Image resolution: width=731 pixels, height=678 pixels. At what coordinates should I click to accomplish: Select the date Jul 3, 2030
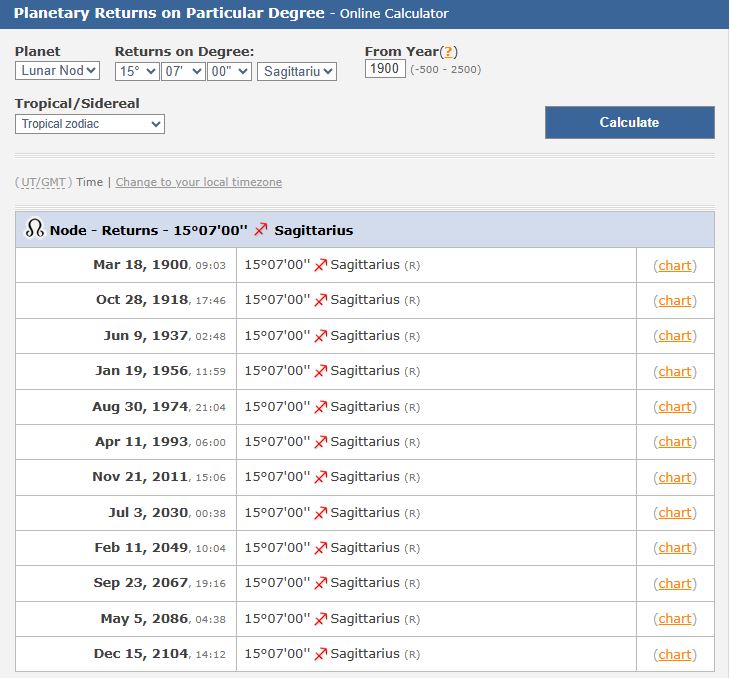click(148, 512)
